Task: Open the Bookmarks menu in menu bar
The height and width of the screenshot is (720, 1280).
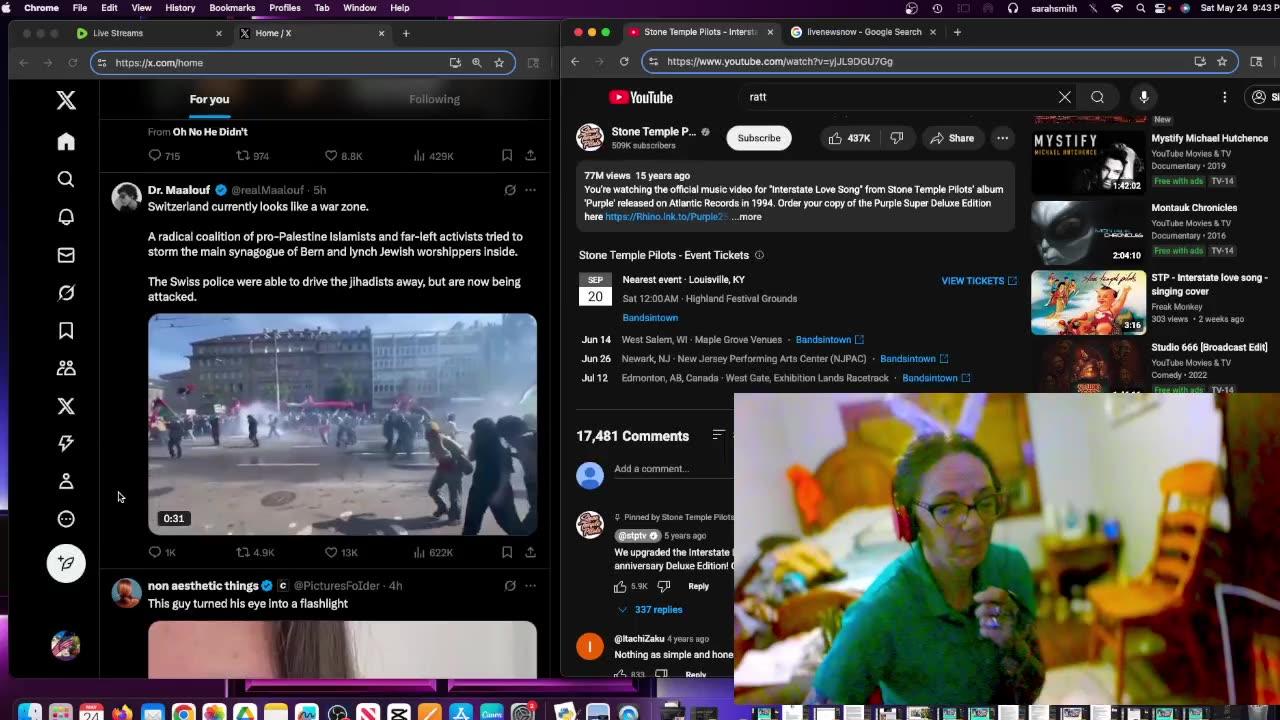Action: 232,8
